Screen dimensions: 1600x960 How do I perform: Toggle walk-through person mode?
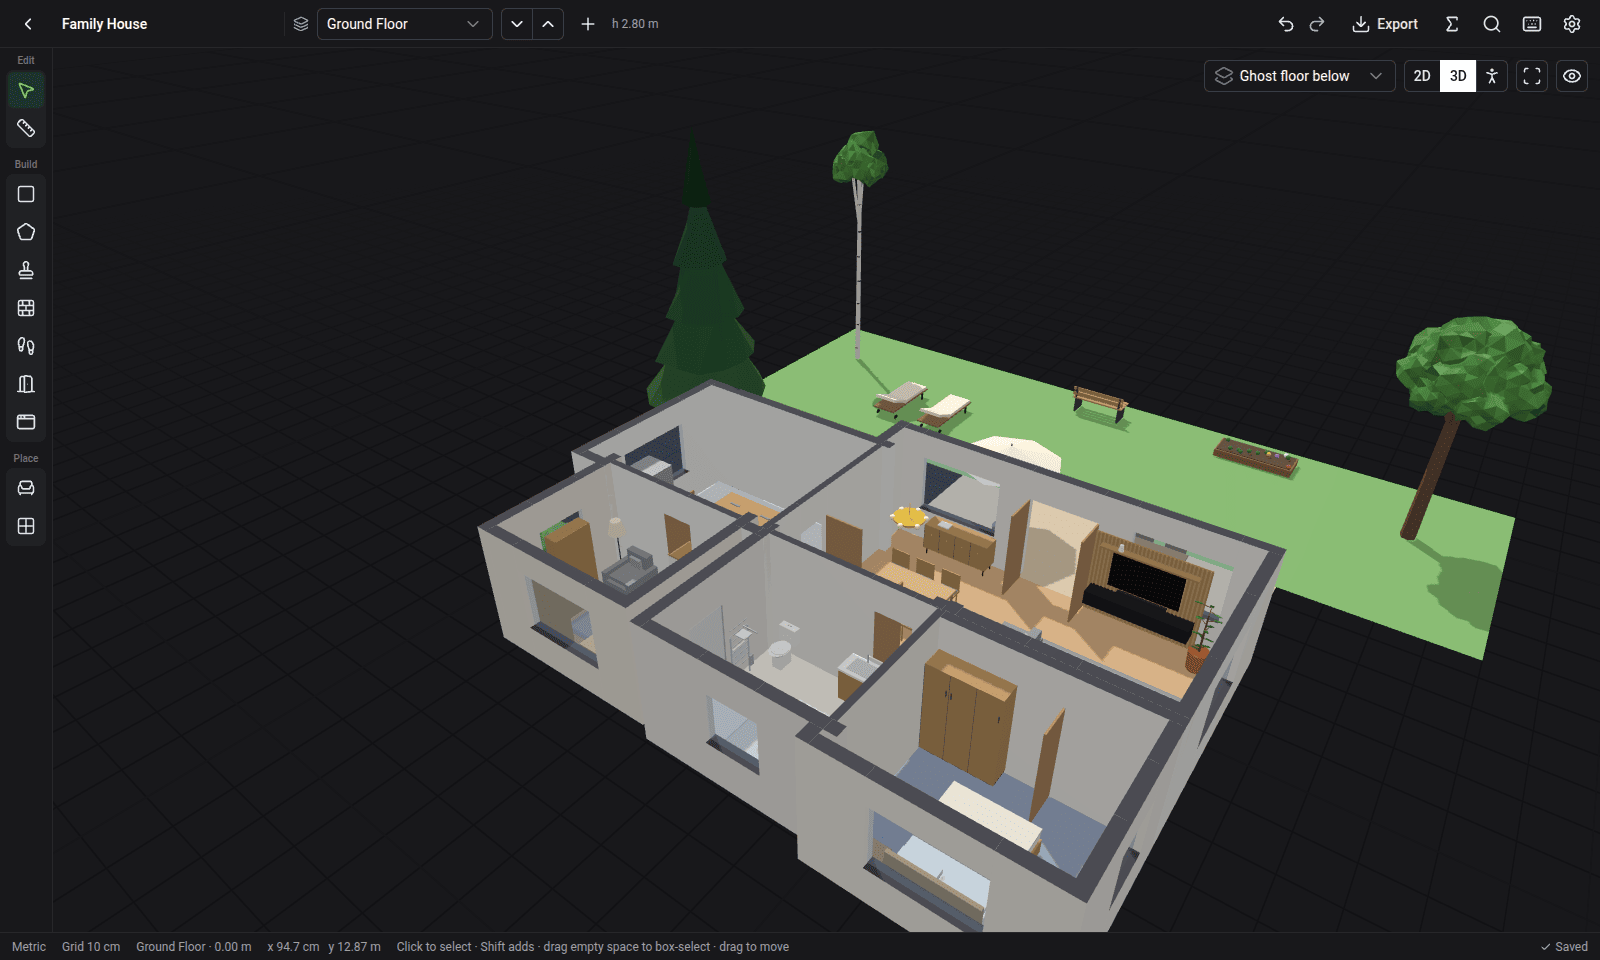[1492, 76]
